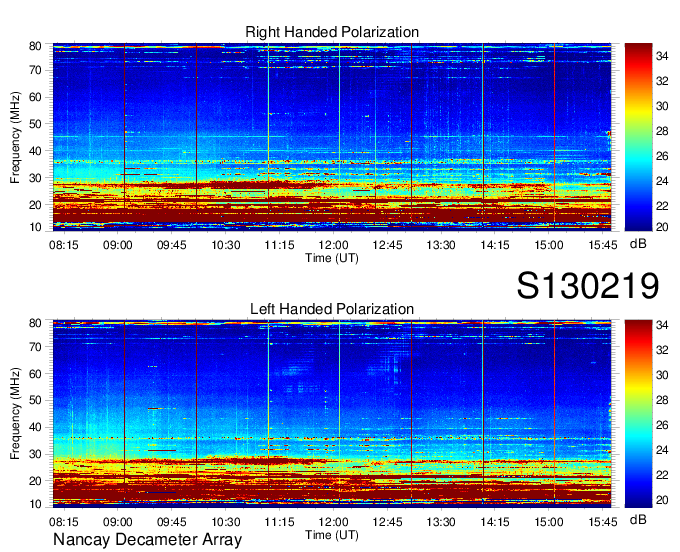Screen dimensions: 680x552
Task: Click the 10 MHz tick on bottom frequency axis
Action: click(x=35, y=504)
